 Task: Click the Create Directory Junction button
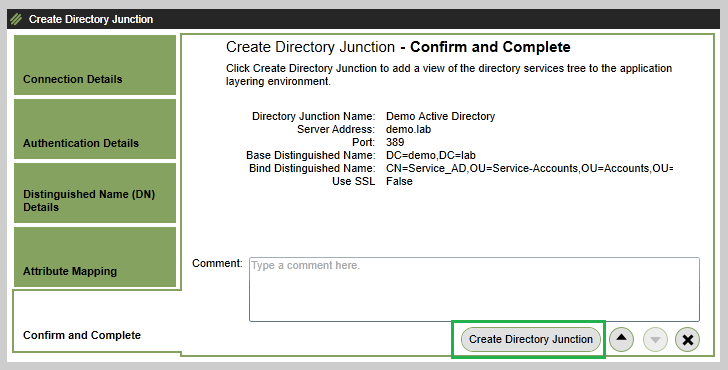point(531,339)
